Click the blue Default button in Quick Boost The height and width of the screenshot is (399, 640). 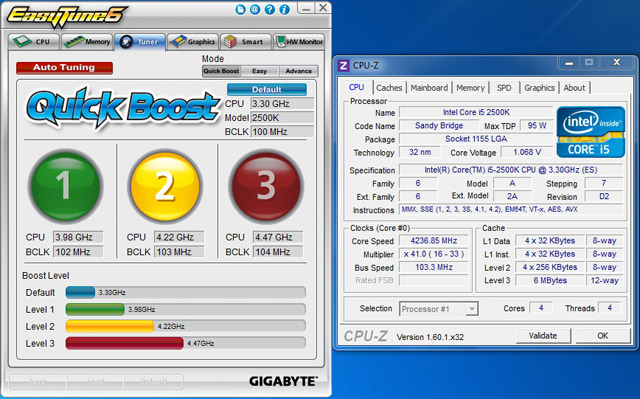click(267, 89)
